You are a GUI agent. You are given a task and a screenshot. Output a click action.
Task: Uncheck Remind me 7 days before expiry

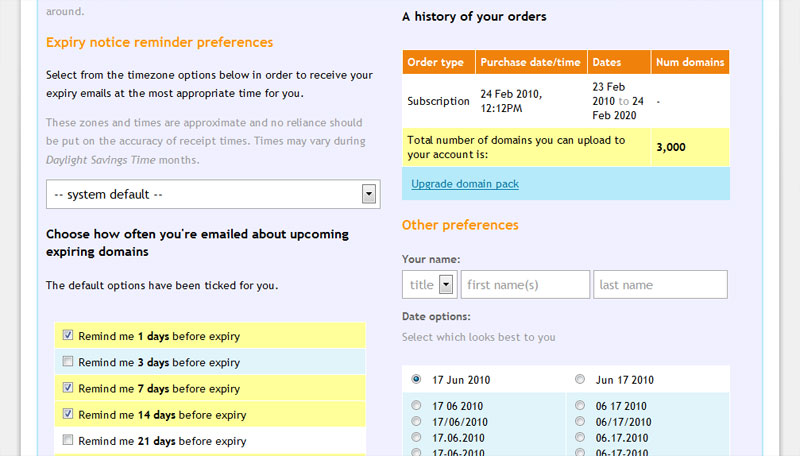pyautogui.click(x=68, y=388)
